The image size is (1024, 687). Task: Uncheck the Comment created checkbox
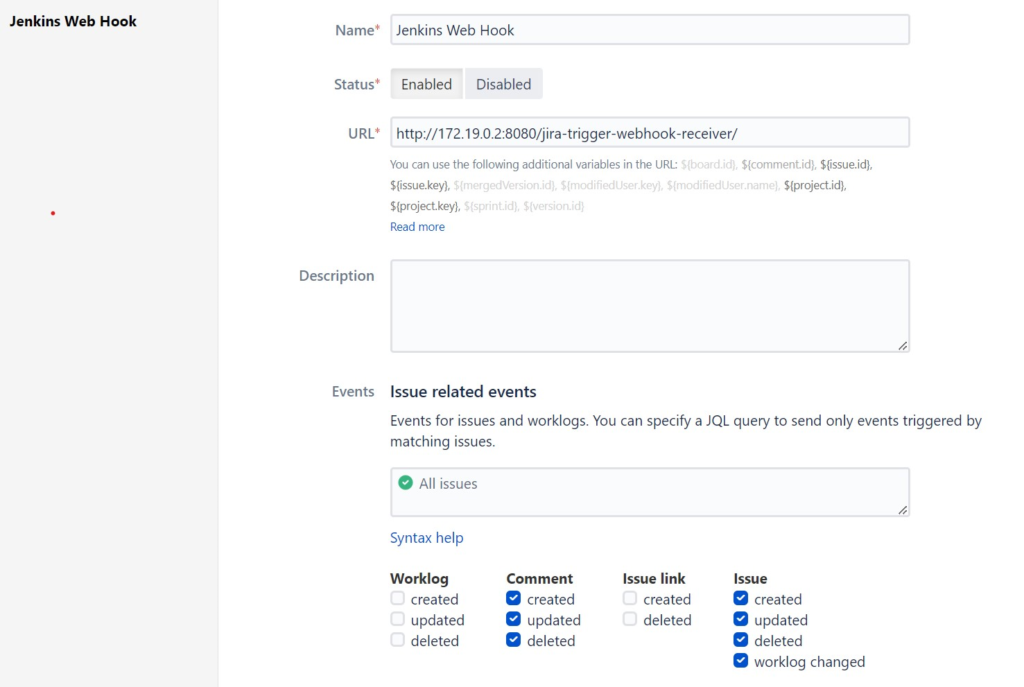tap(512, 599)
